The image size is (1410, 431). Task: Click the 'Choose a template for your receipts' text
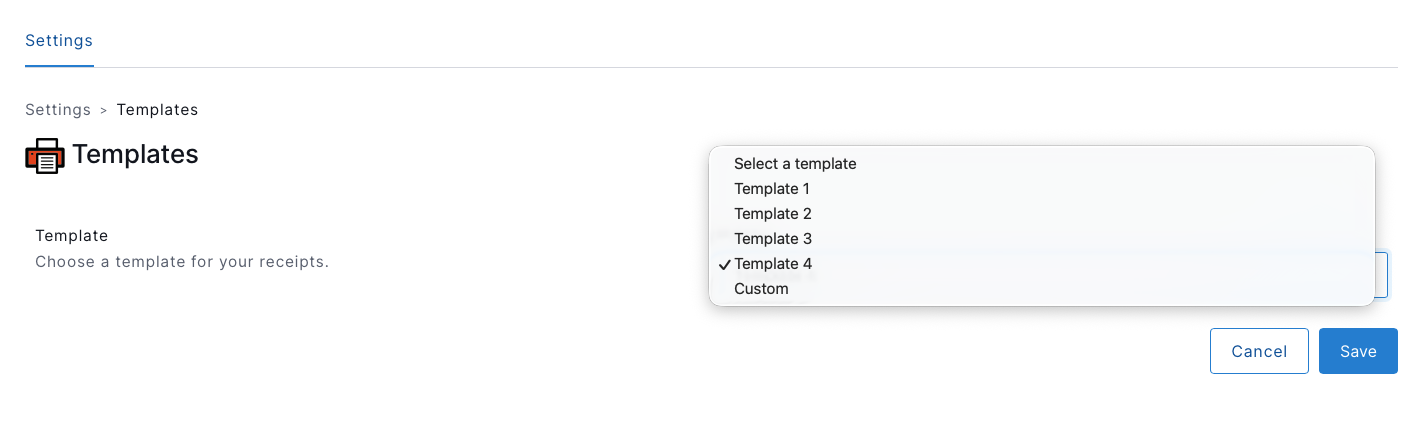tap(182, 262)
